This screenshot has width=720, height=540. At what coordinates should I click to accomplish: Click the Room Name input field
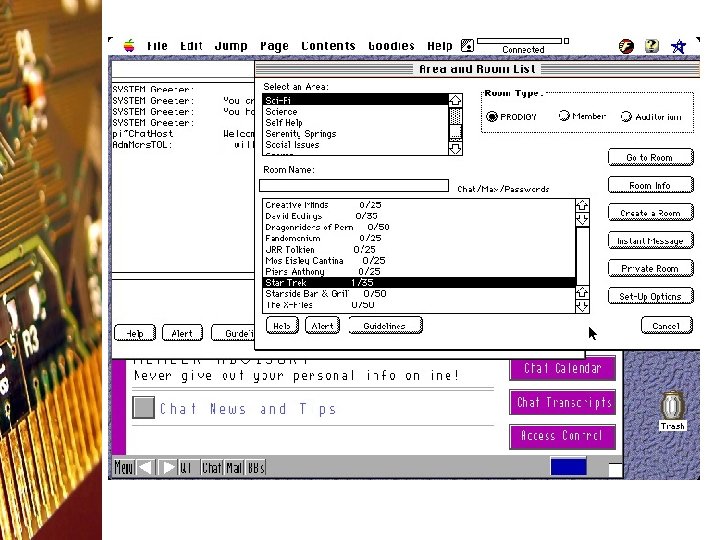tap(354, 186)
